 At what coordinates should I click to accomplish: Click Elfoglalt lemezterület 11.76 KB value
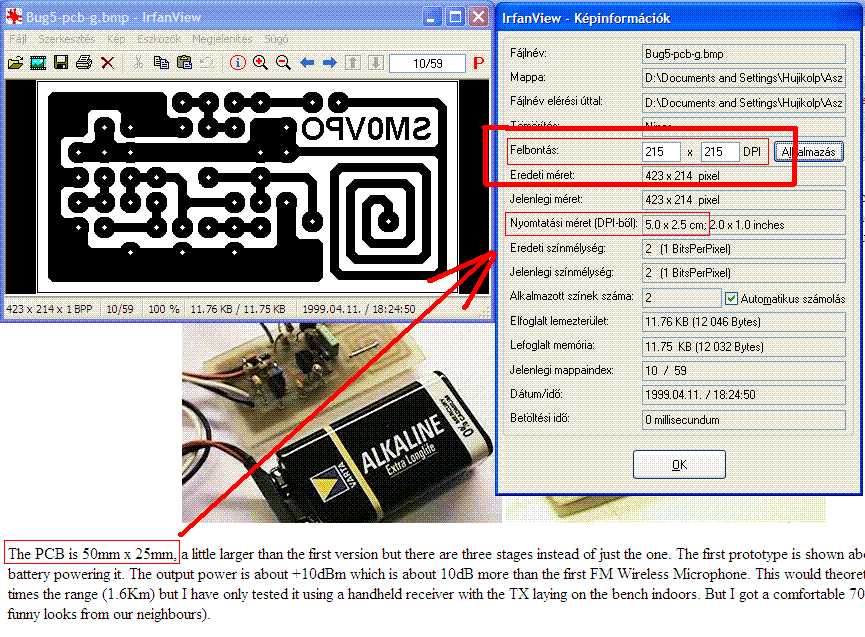pos(744,322)
